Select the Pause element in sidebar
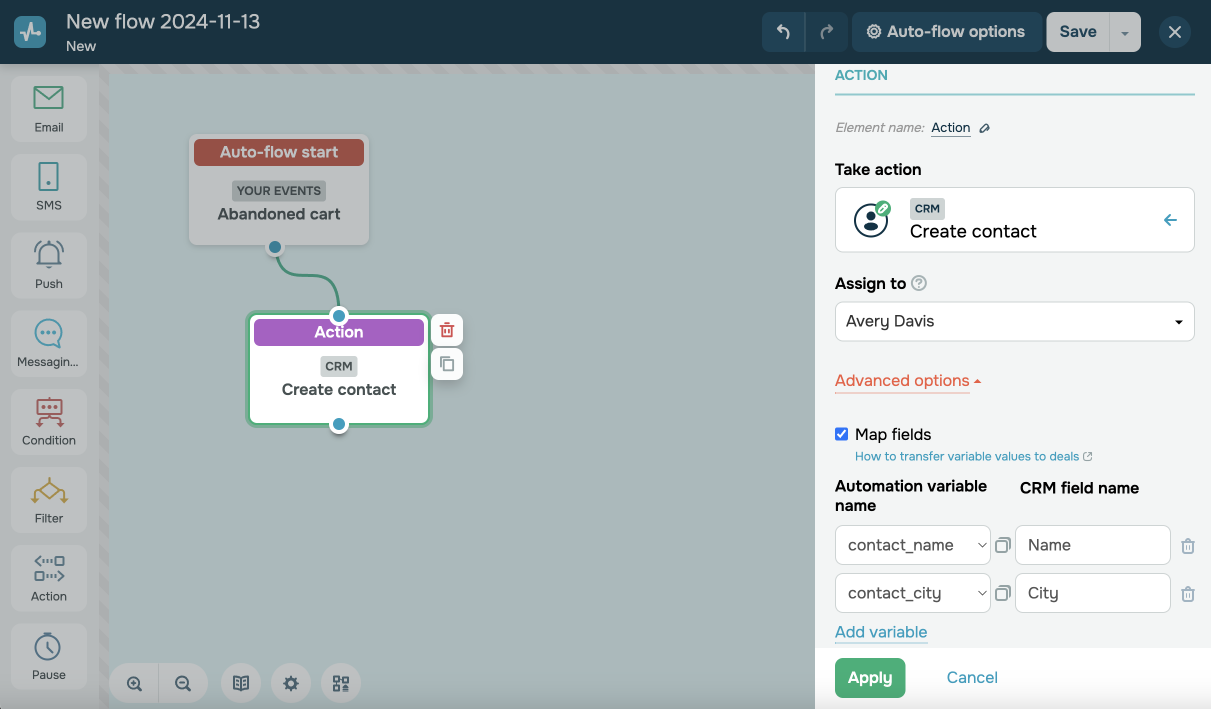 (x=49, y=656)
